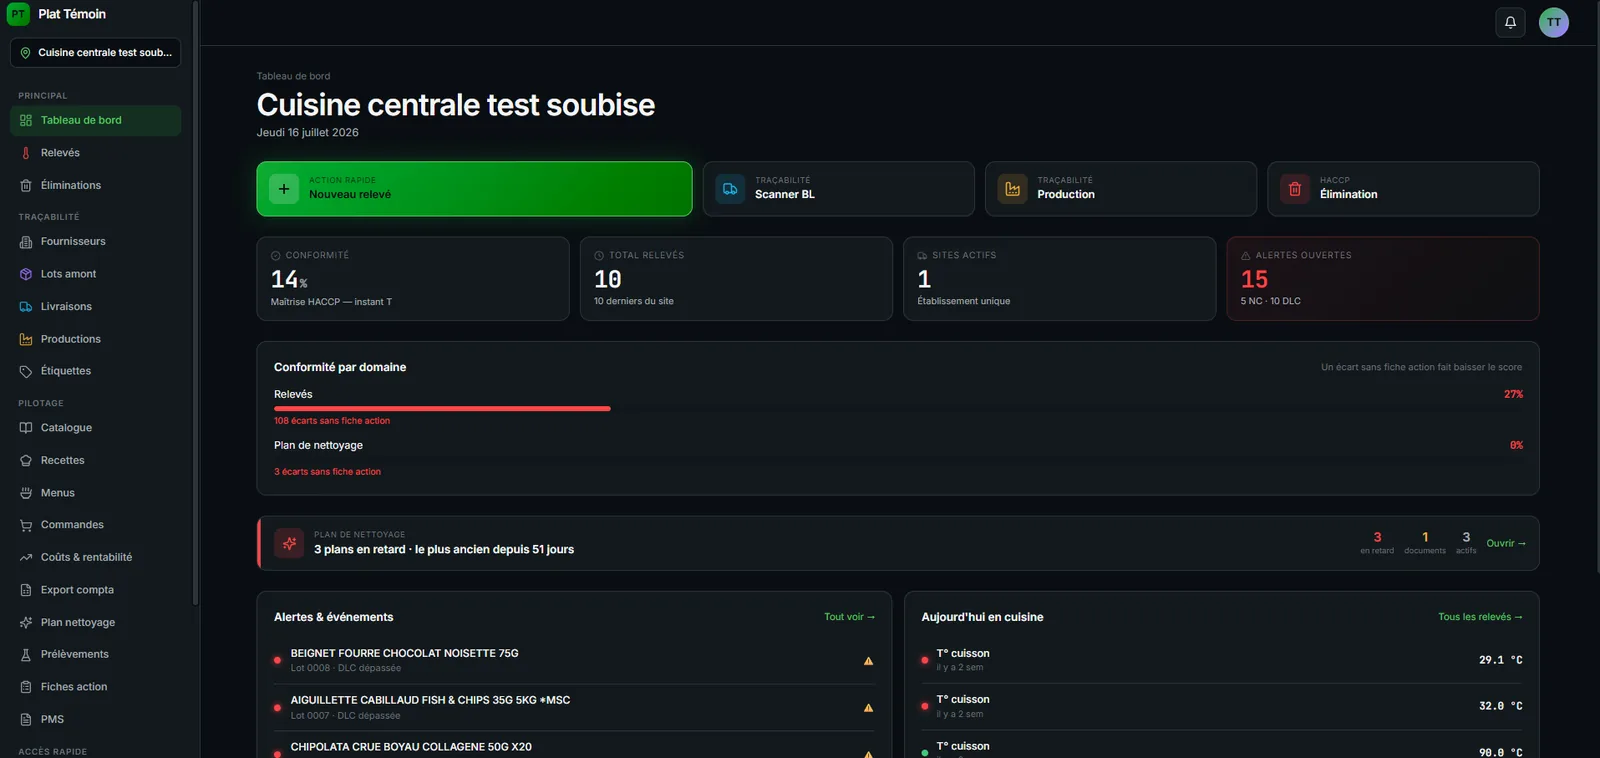Click the red Relevés conformity progress bar
1600x758 pixels.
(x=442, y=408)
